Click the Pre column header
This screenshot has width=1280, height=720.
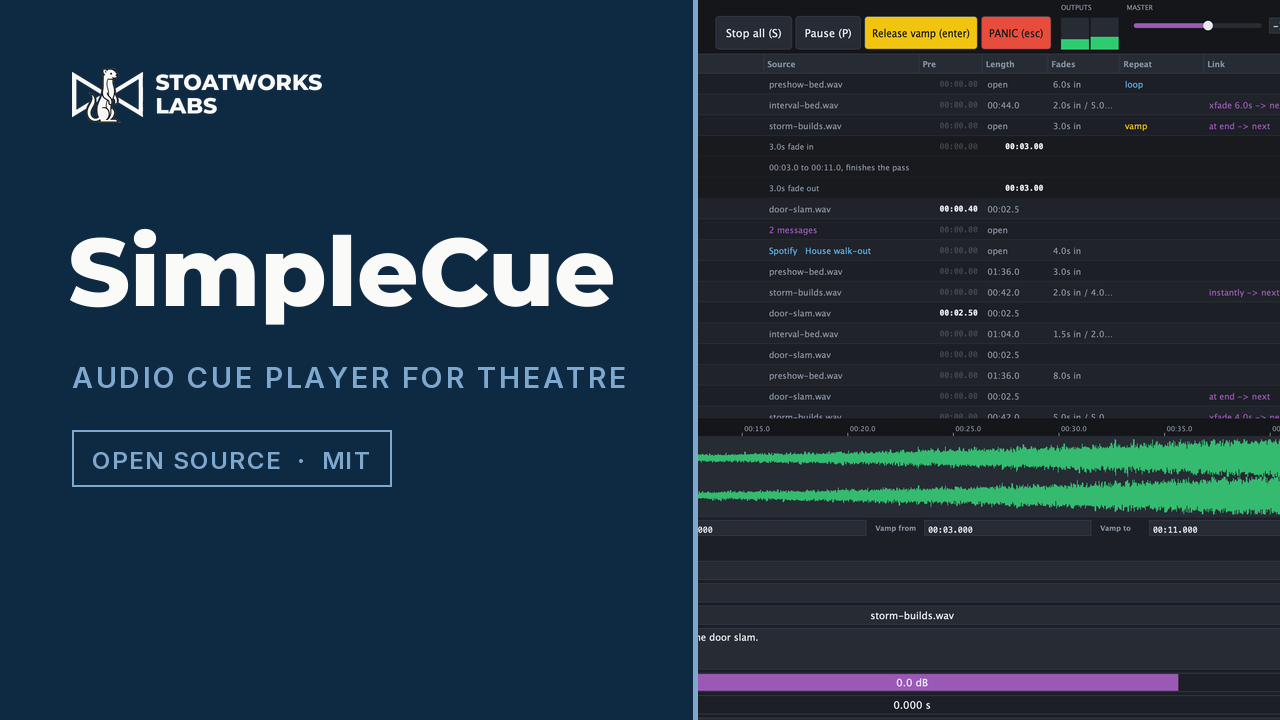click(x=950, y=64)
